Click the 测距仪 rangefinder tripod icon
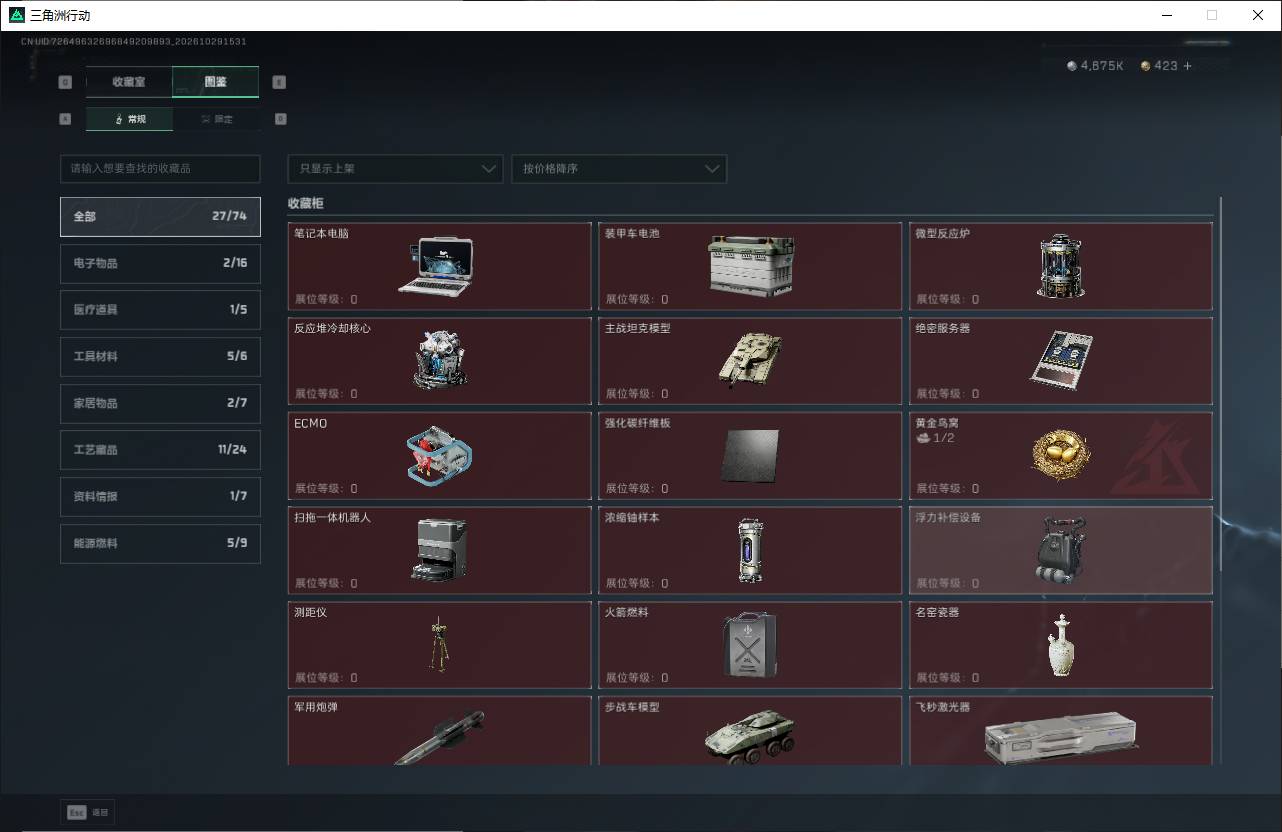Screen dimensions: 1282x832 click(x=438, y=645)
